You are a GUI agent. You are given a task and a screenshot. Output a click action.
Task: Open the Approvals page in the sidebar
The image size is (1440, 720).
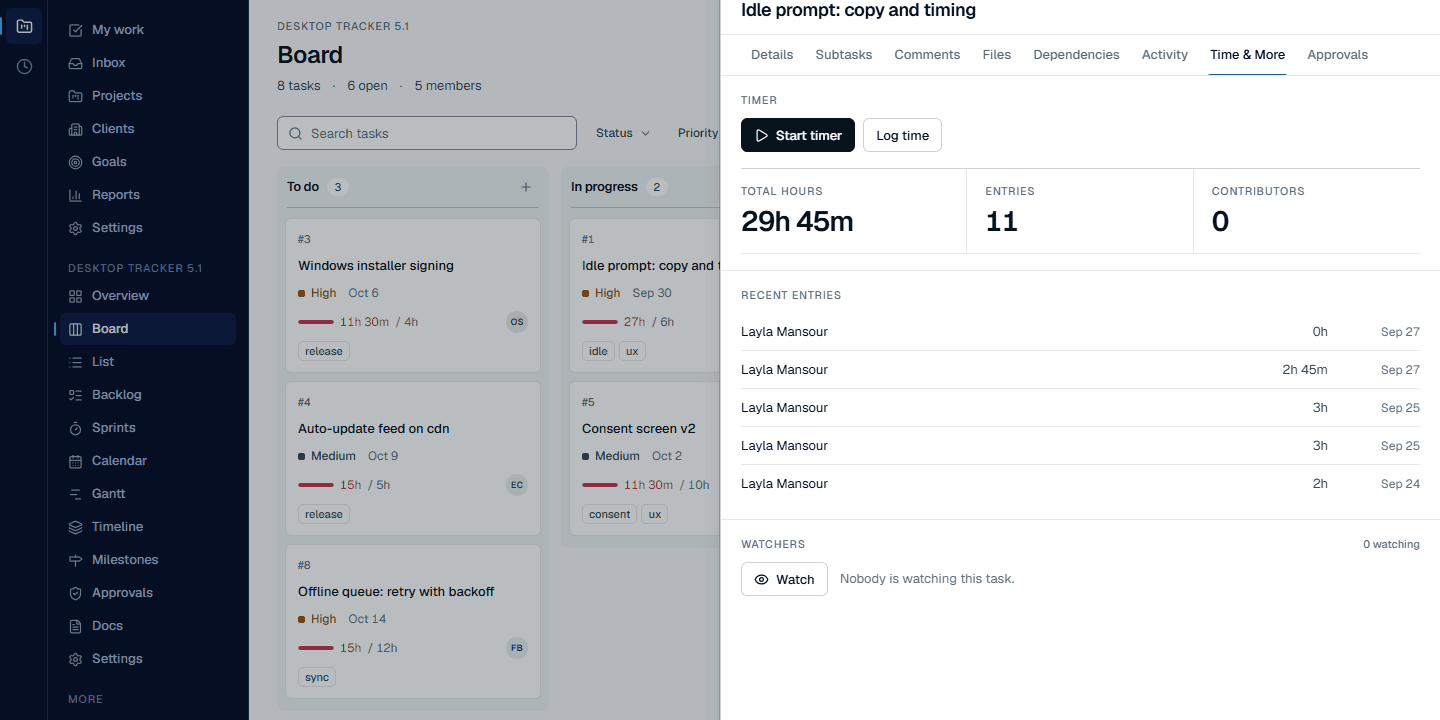pos(147,593)
